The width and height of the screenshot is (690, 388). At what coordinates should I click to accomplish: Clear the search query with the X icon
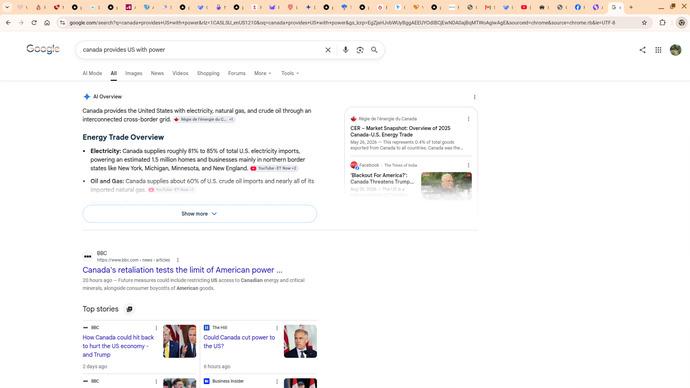pyautogui.click(x=328, y=50)
